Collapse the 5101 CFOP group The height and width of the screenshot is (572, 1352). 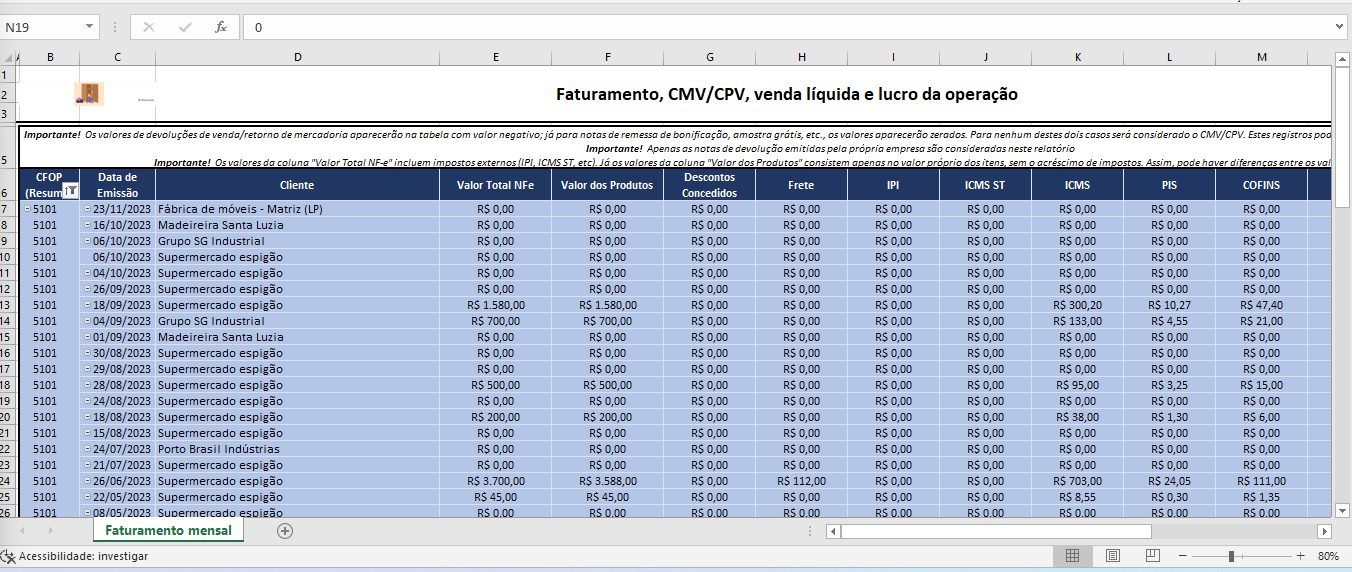(27, 209)
